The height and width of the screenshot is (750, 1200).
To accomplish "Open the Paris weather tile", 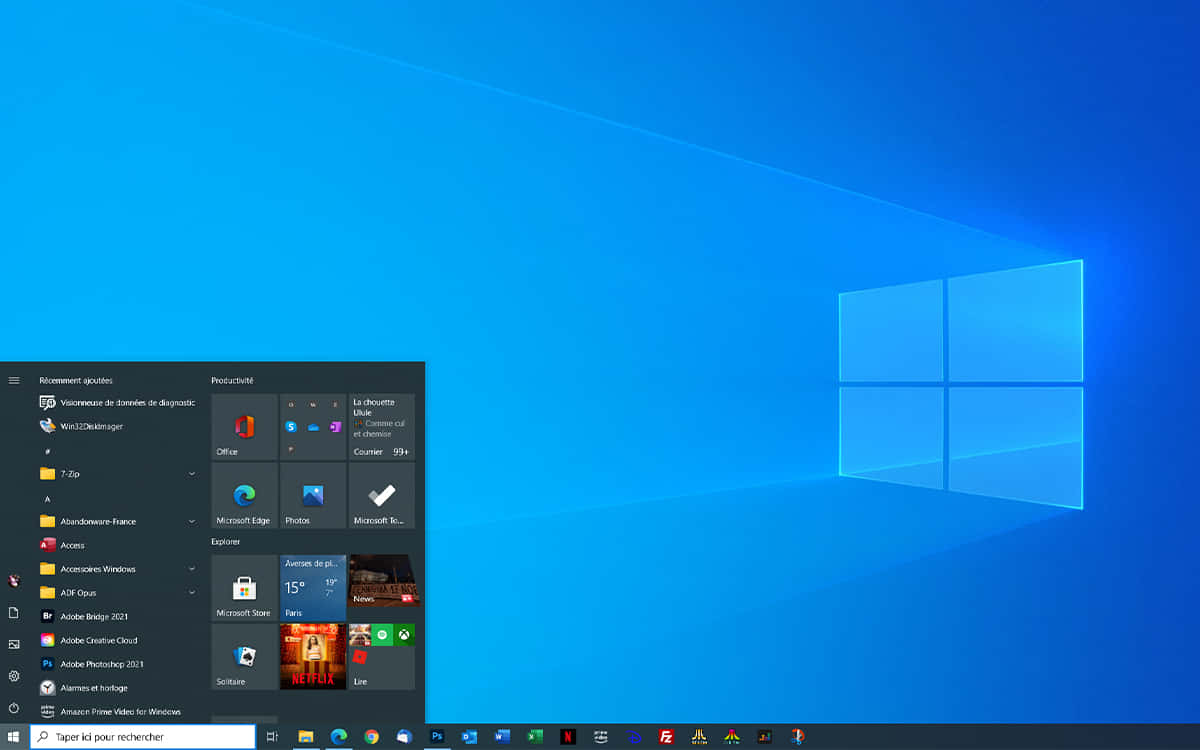I will click(313, 588).
